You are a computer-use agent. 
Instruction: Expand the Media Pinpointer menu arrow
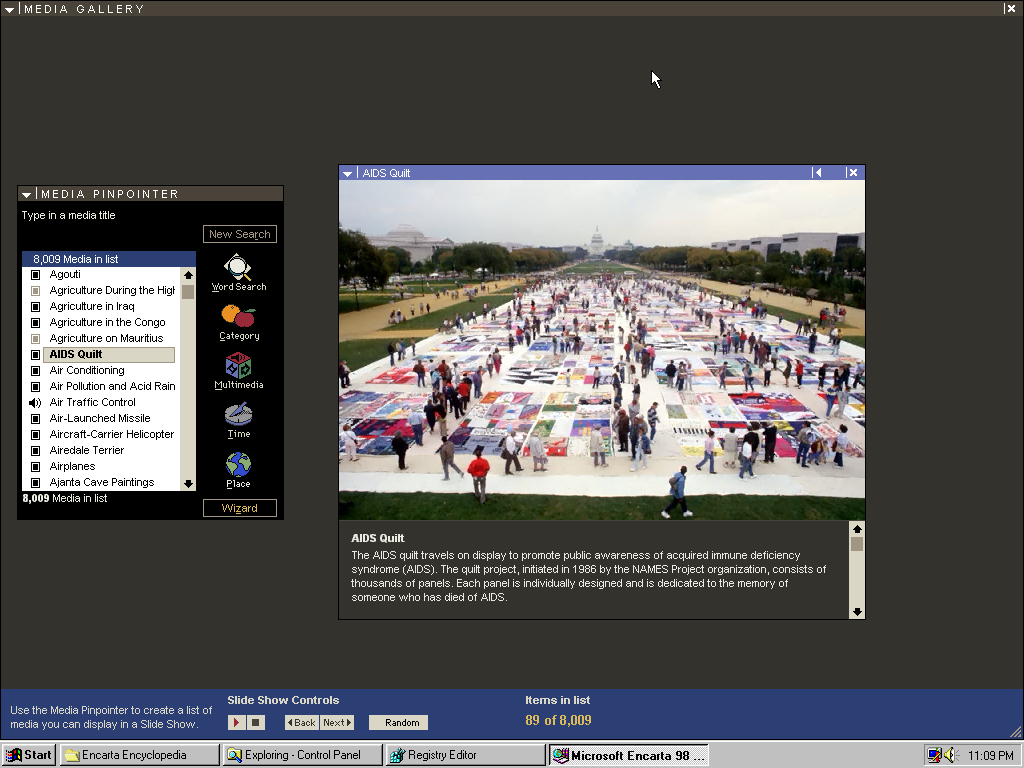27,194
